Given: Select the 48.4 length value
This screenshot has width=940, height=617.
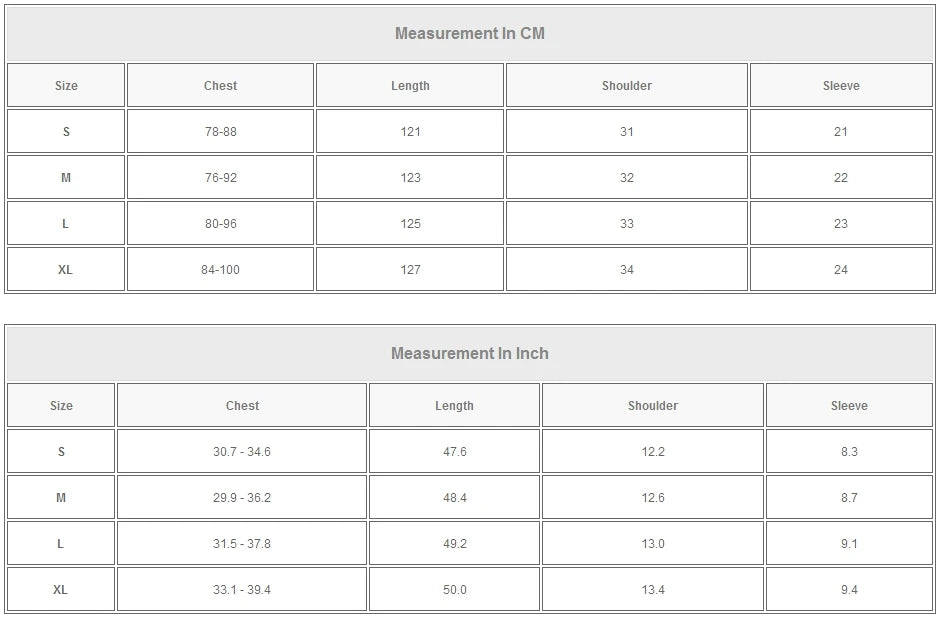Looking at the screenshot, I should [x=454, y=498].
